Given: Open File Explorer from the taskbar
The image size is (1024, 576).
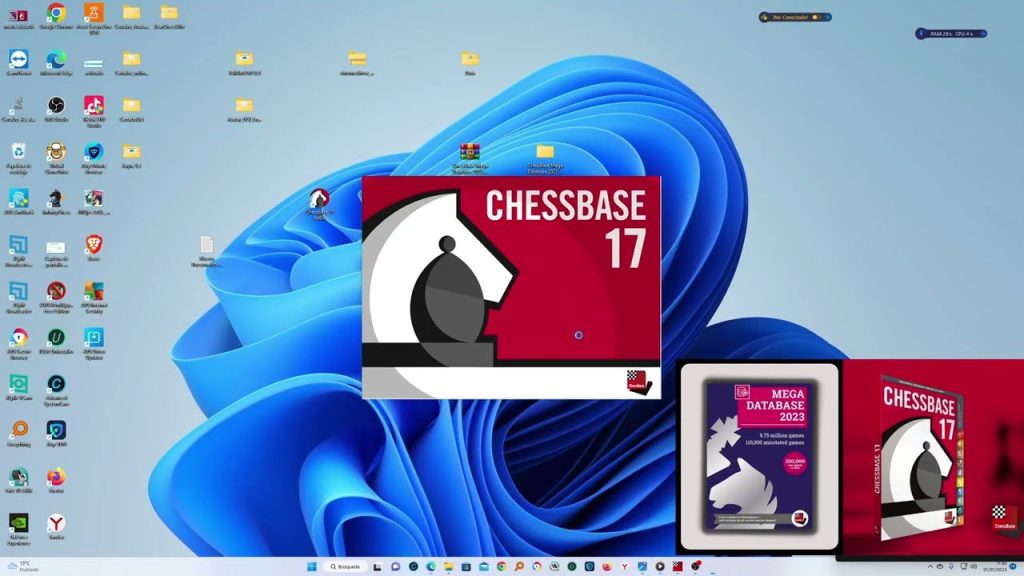Looking at the screenshot, I should click(x=449, y=566).
